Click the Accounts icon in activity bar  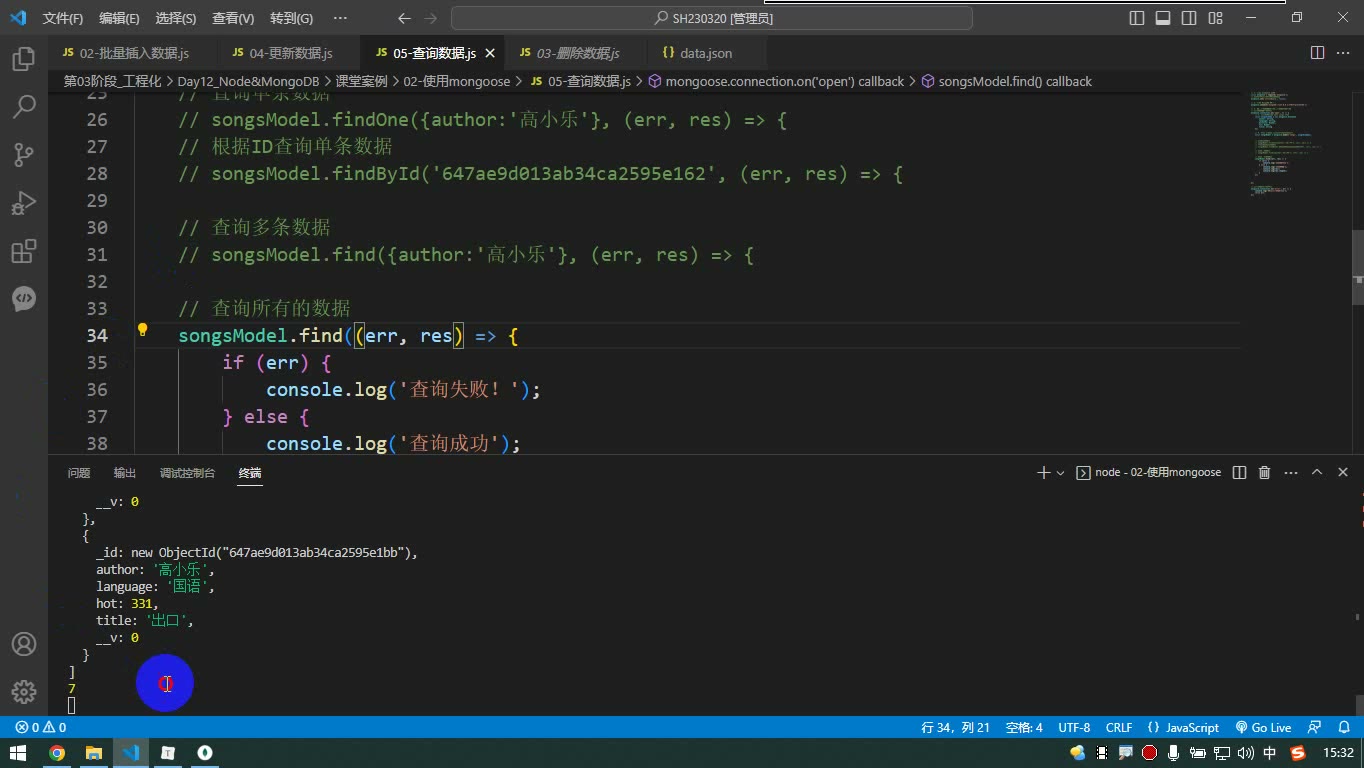point(23,644)
